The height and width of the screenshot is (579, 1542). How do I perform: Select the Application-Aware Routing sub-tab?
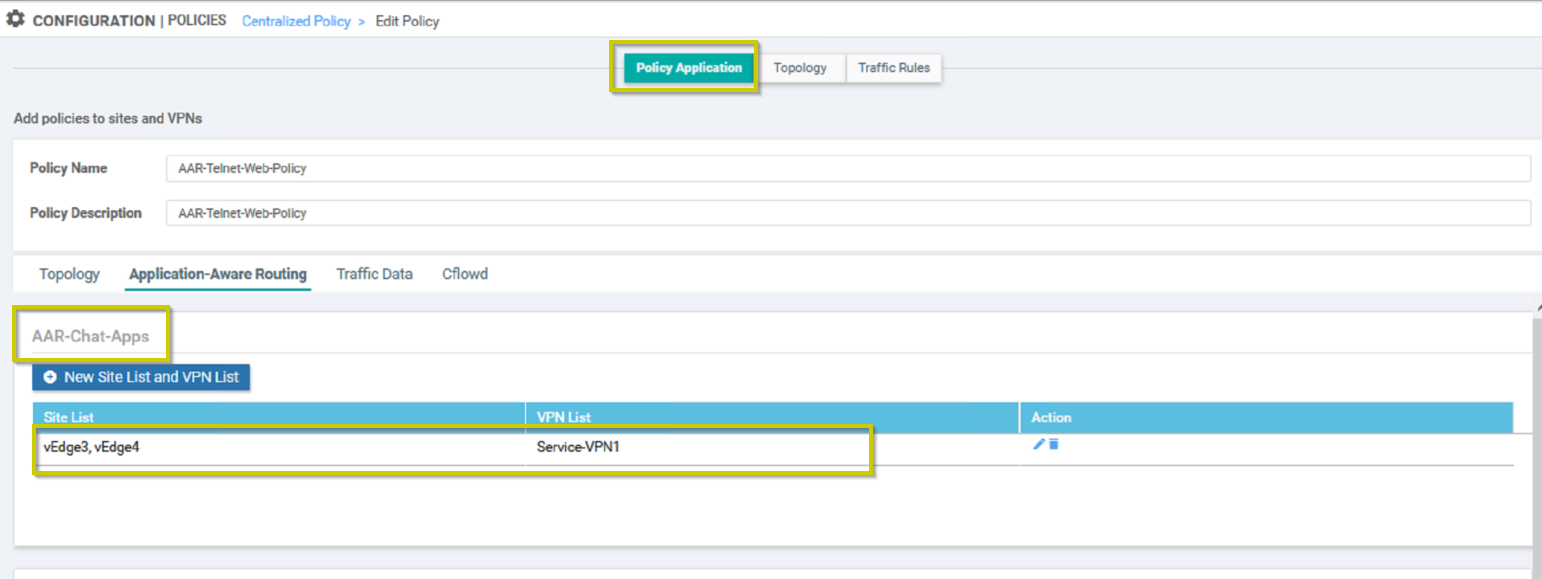pos(218,274)
